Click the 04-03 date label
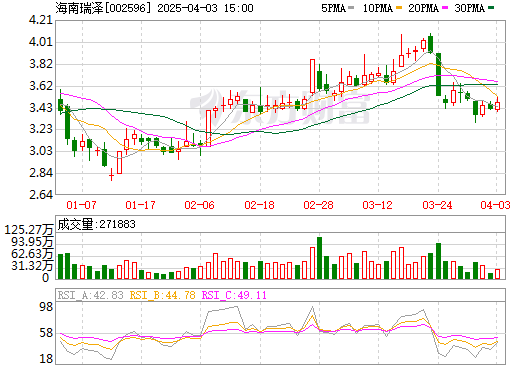 coord(495,205)
